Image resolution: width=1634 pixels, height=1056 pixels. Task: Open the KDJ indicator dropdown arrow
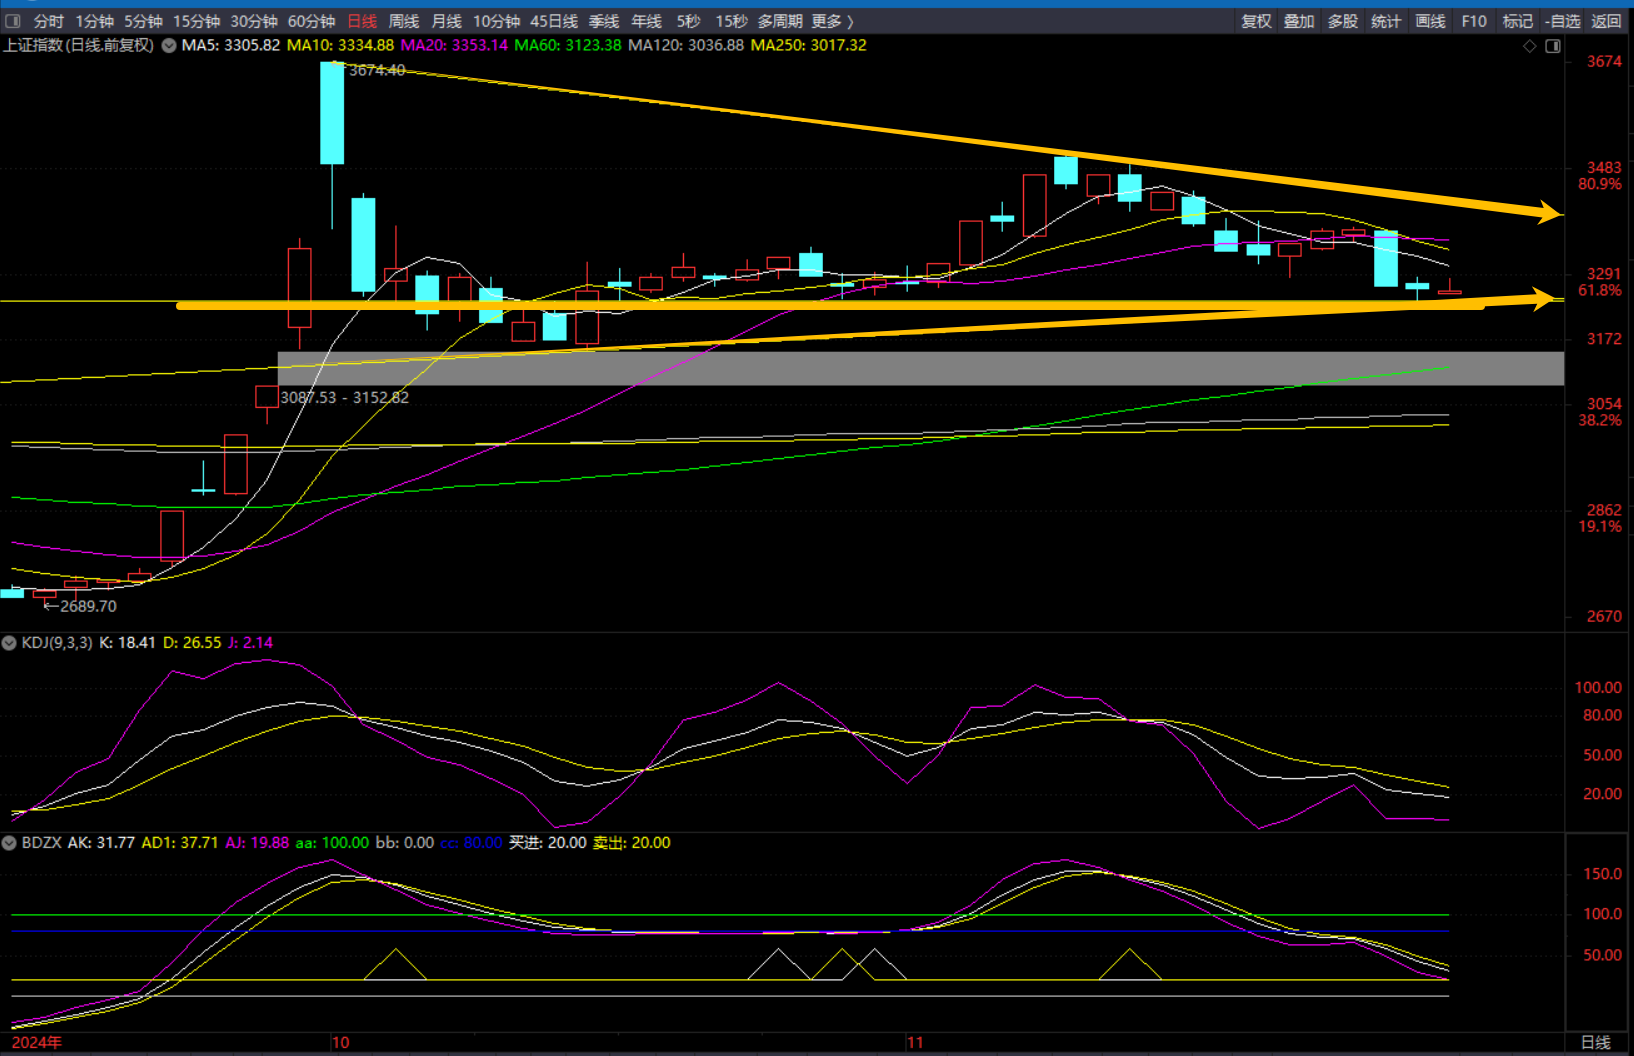tap(10, 643)
